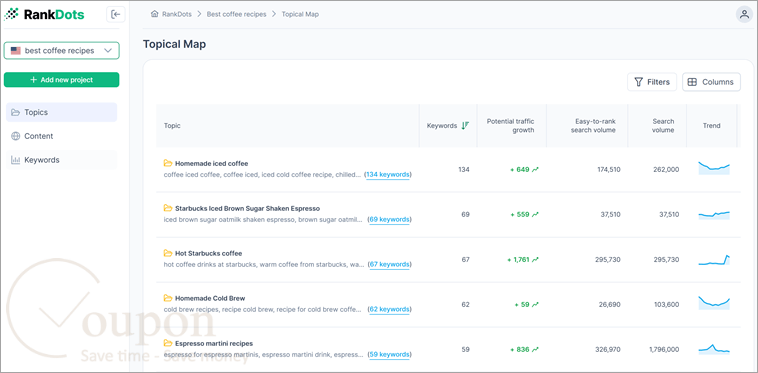Viewport: 758px width, 373px height.
Task: Click the folder icon for Espresso martini recipes
Action: click(x=168, y=343)
